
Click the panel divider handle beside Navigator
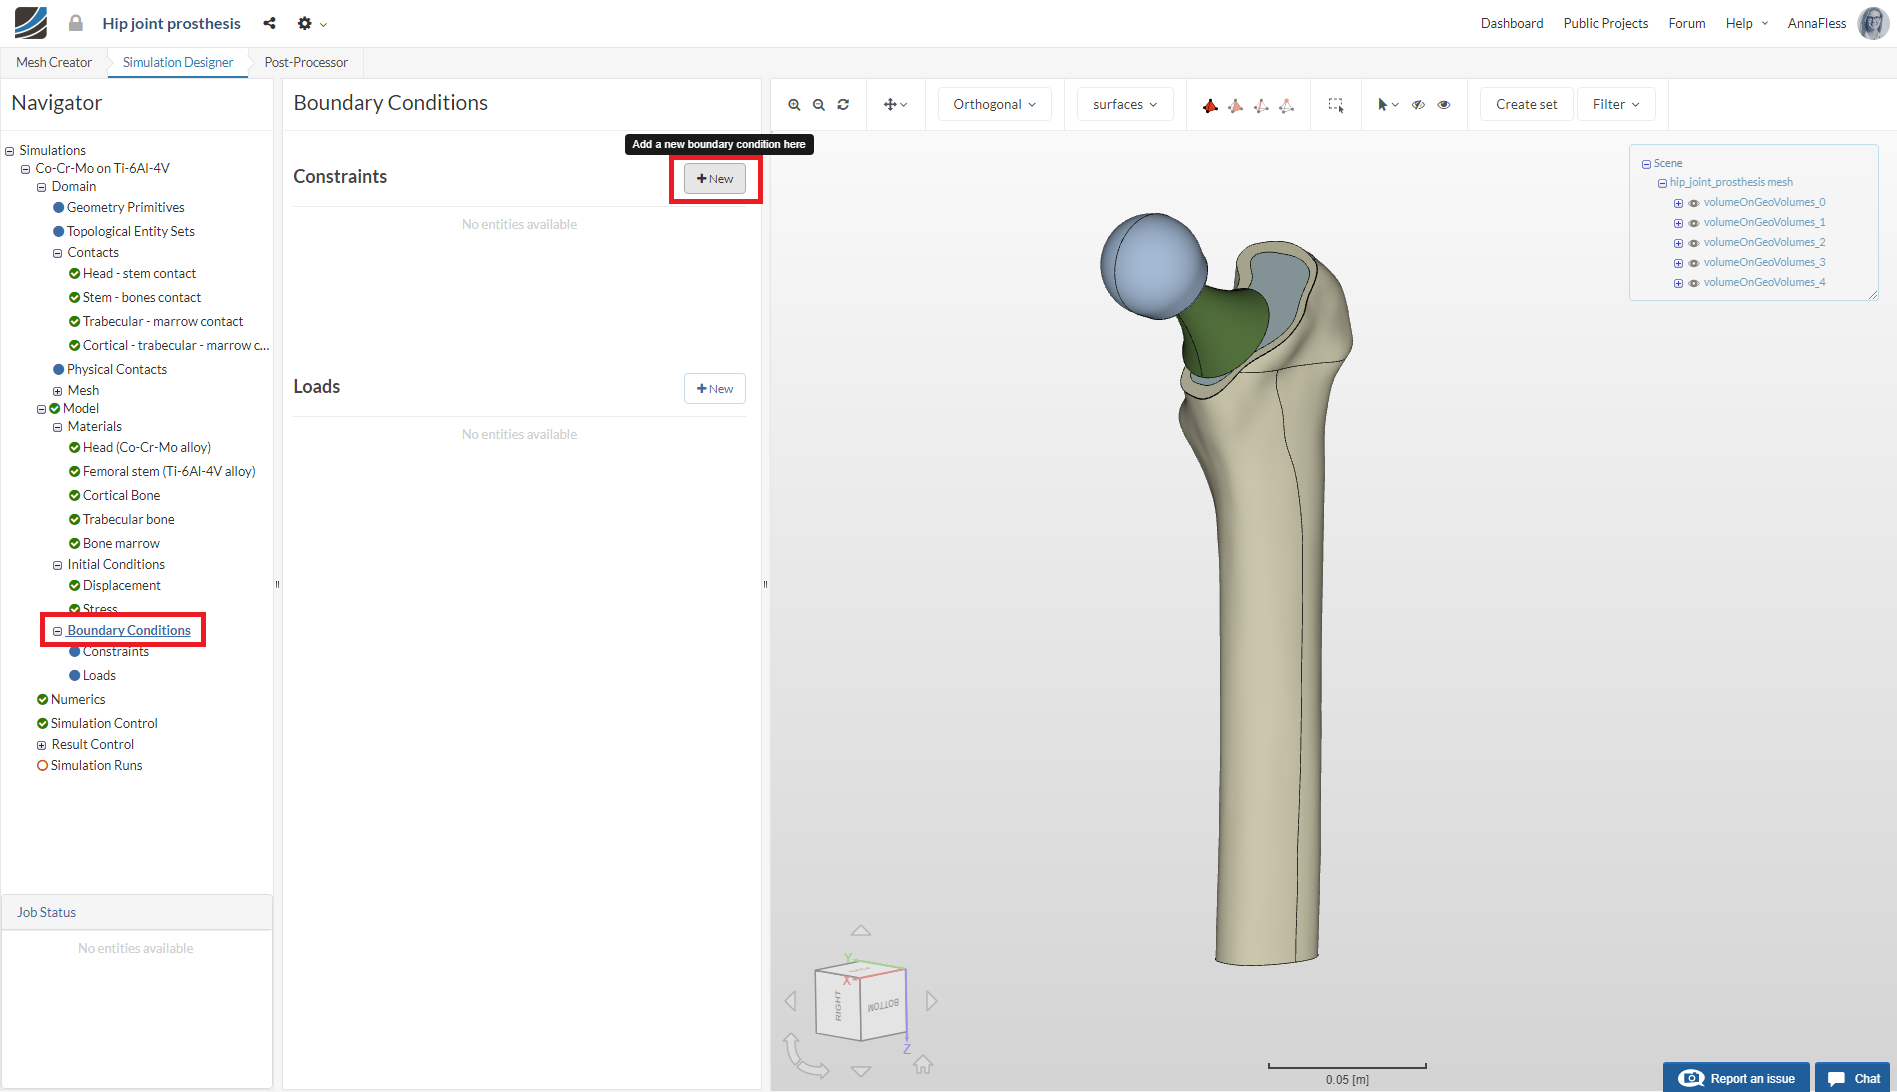pos(277,584)
